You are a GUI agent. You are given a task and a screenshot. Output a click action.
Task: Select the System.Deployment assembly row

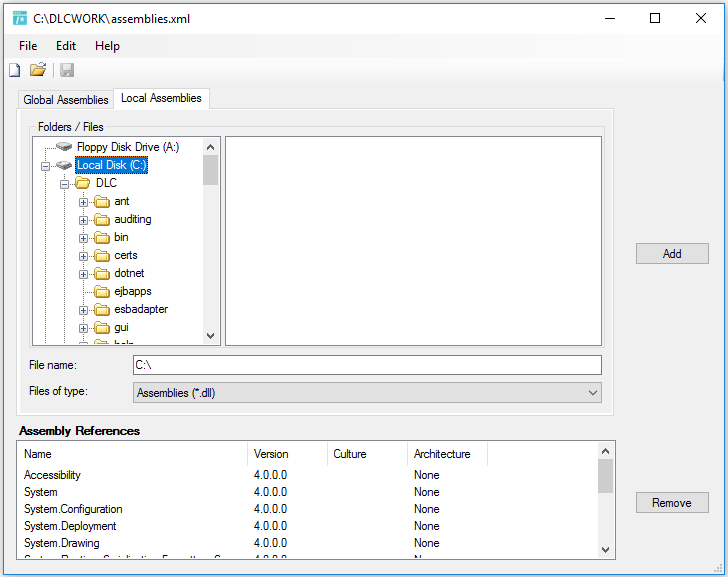(308, 526)
